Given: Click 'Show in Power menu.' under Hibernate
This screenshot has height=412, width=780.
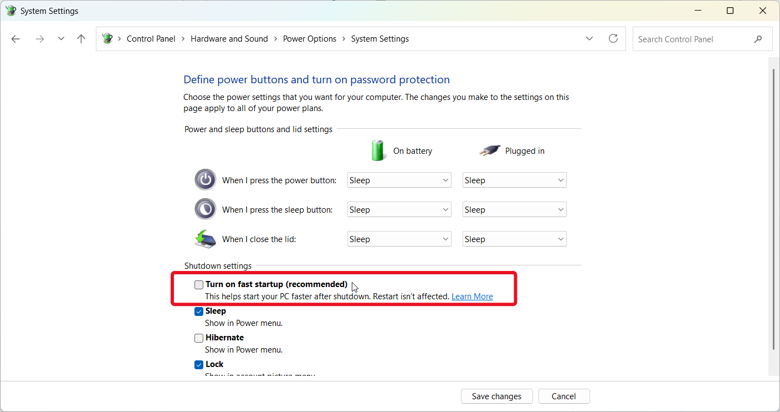Looking at the screenshot, I should 244,350.
